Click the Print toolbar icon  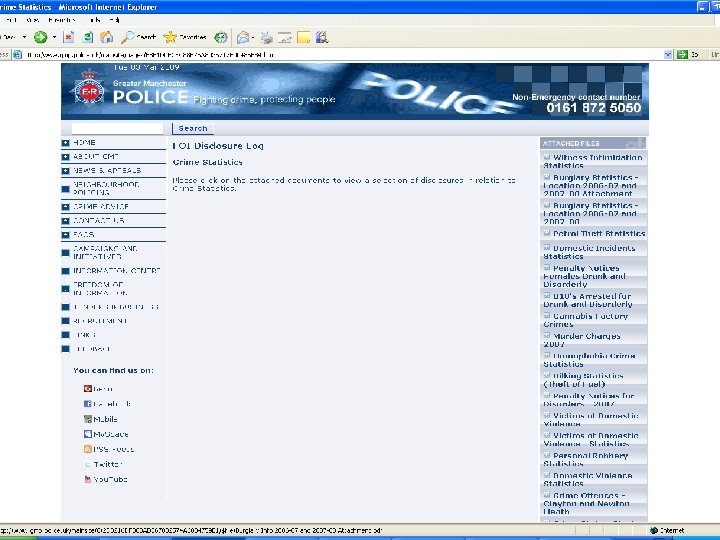point(266,37)
